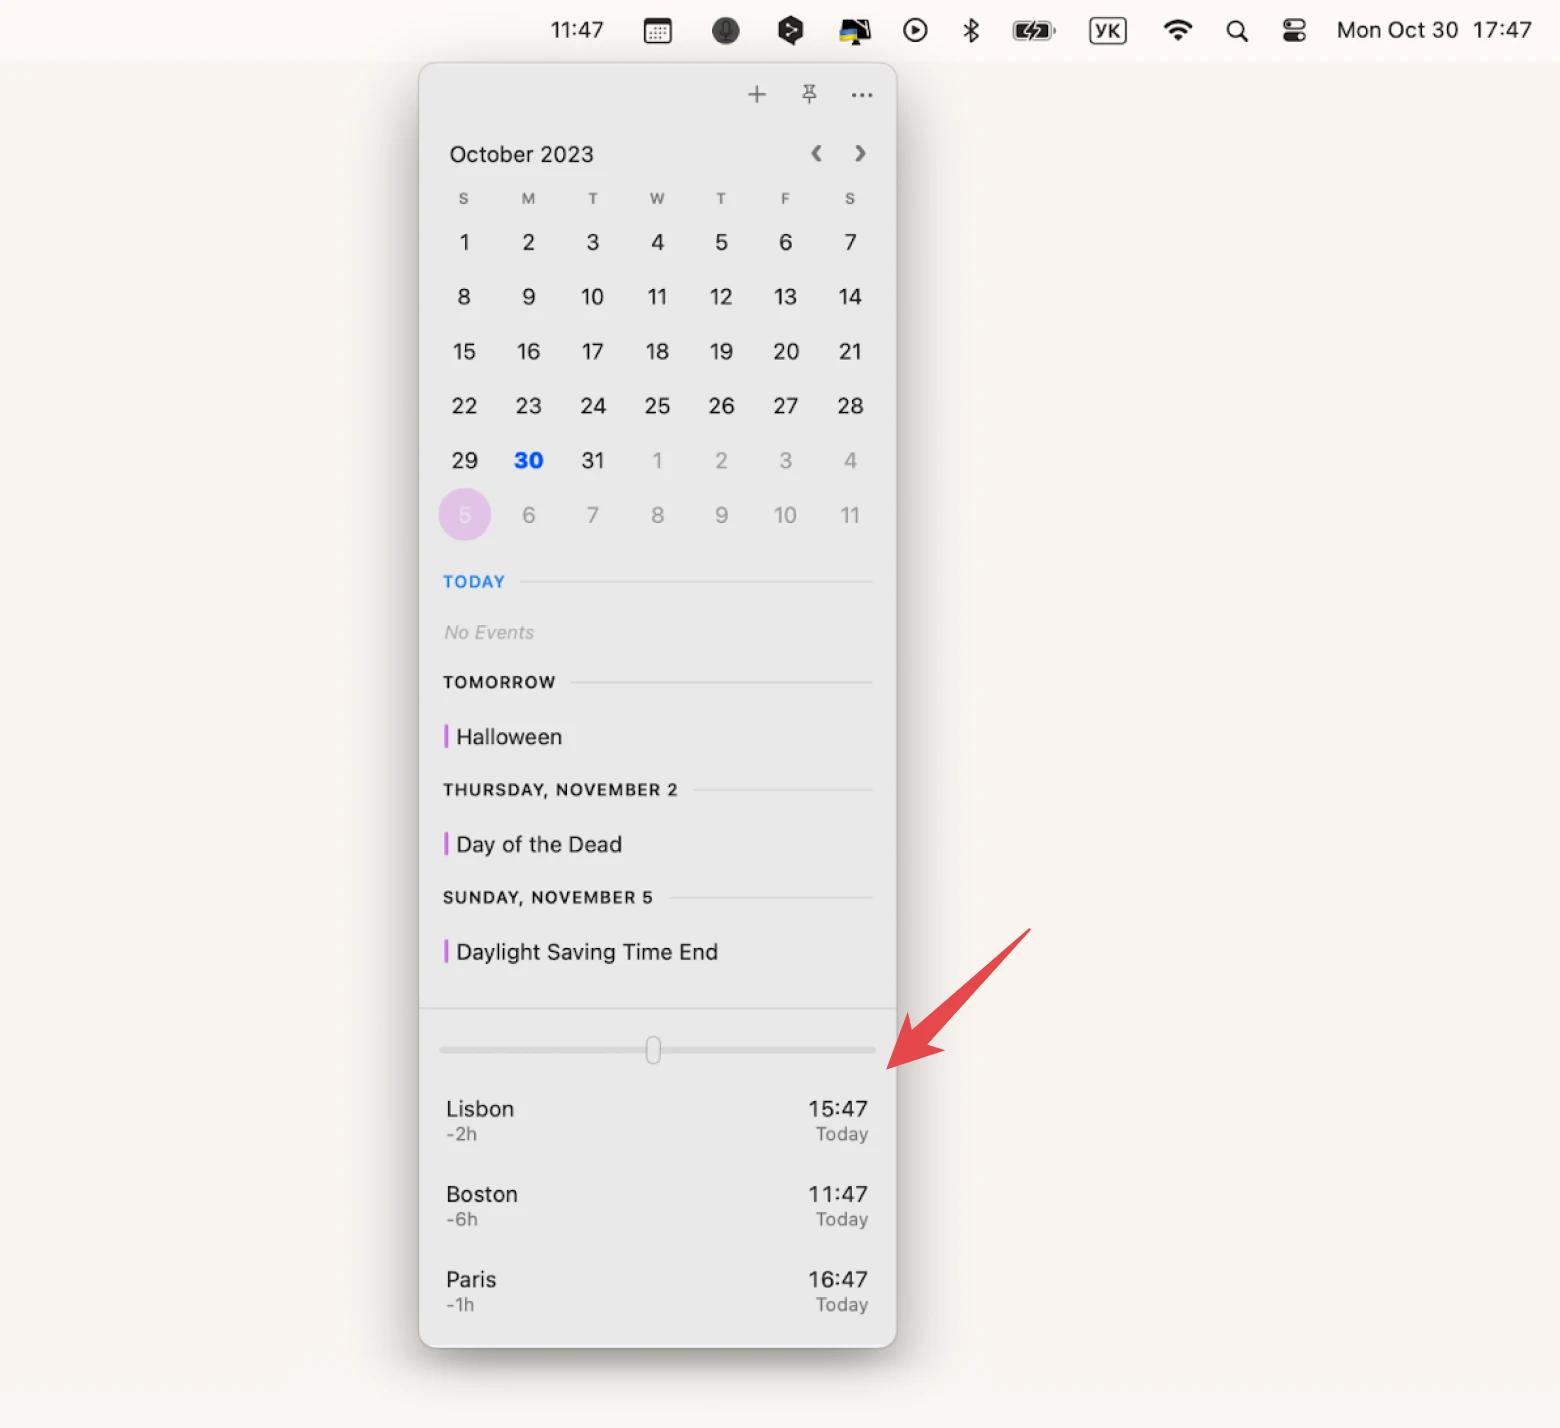This screenshot has height=1428, width=1560.
Task: Open Spotlight search magnifier
Action: (1237, 31)
